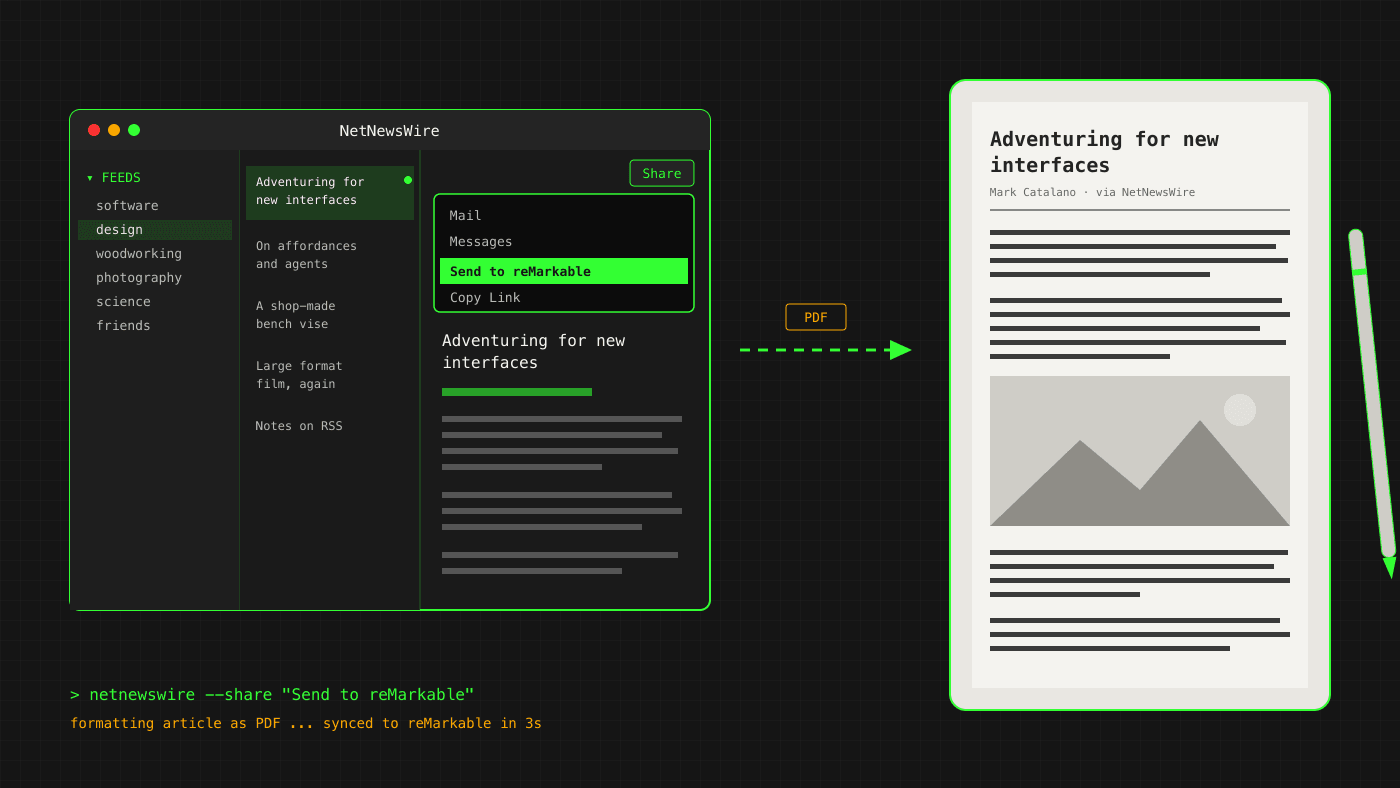
Task: Click the mountain image placeholder on tablet
Action: click(1140, 451)
